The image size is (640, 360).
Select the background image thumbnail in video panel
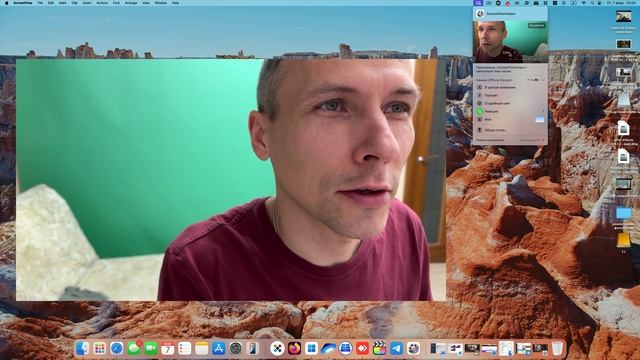pos(540,119)
